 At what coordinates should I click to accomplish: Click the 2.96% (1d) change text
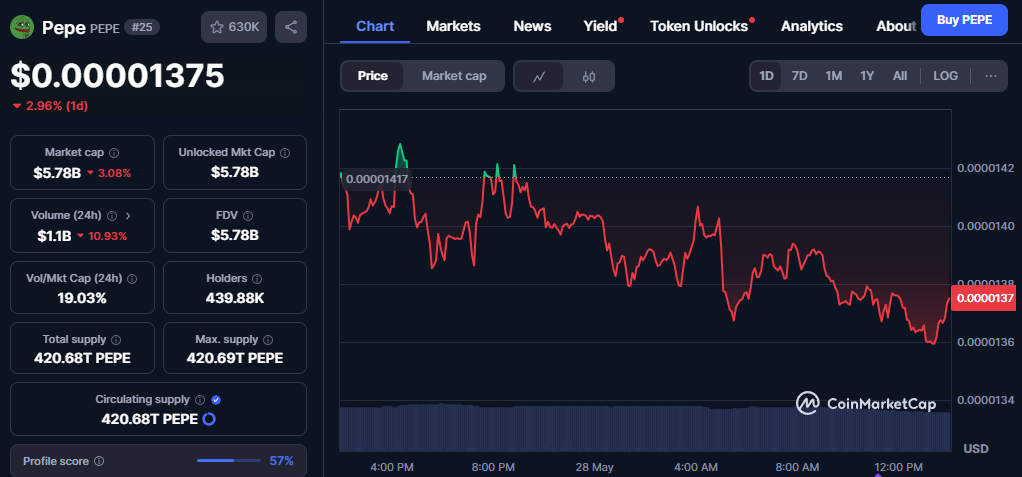(x=57, y=106)
